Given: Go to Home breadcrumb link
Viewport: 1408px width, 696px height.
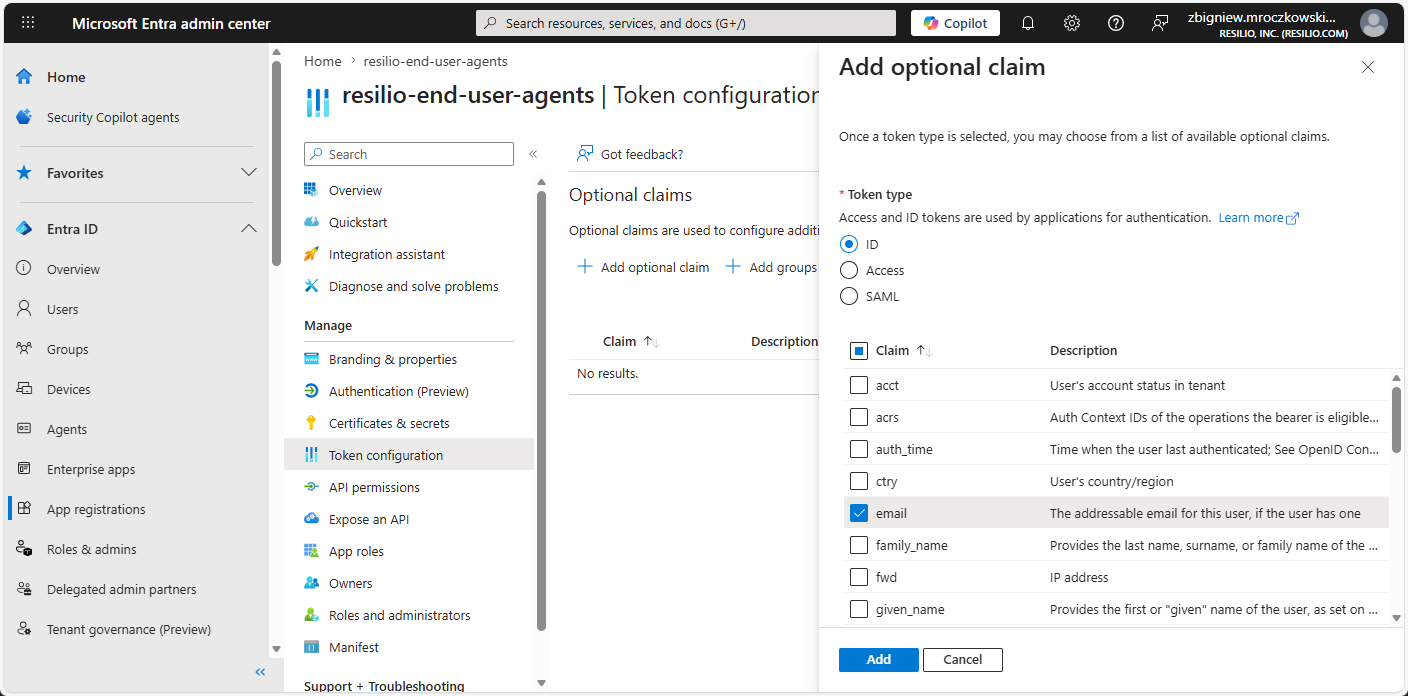Looking at the screenshot, I should [x=323, y=61].
